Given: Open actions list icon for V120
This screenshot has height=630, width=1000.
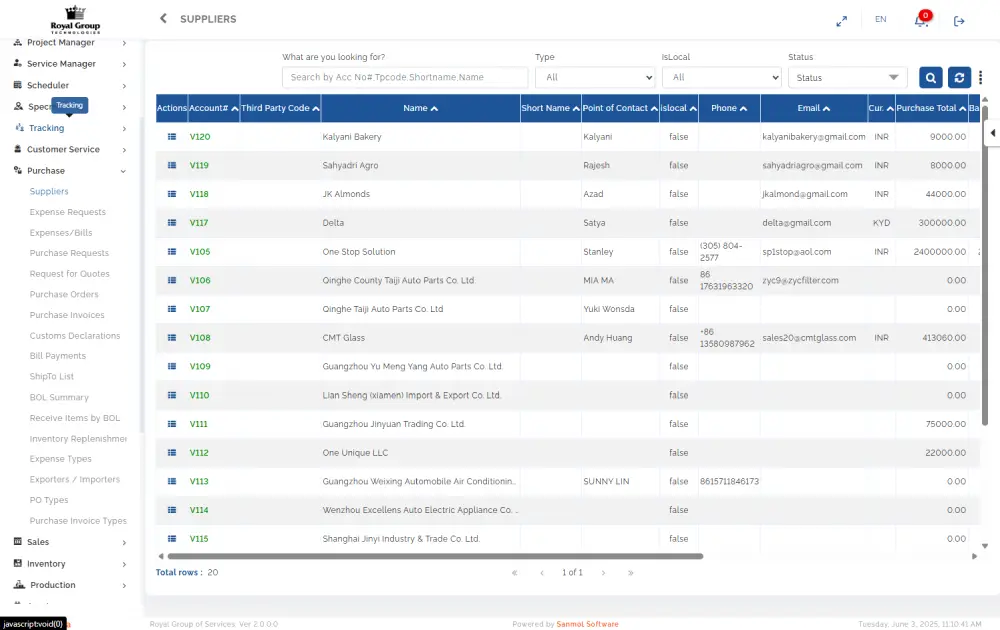Looking at the screenshot, I should pyautogui.click(x=171, y=137).
